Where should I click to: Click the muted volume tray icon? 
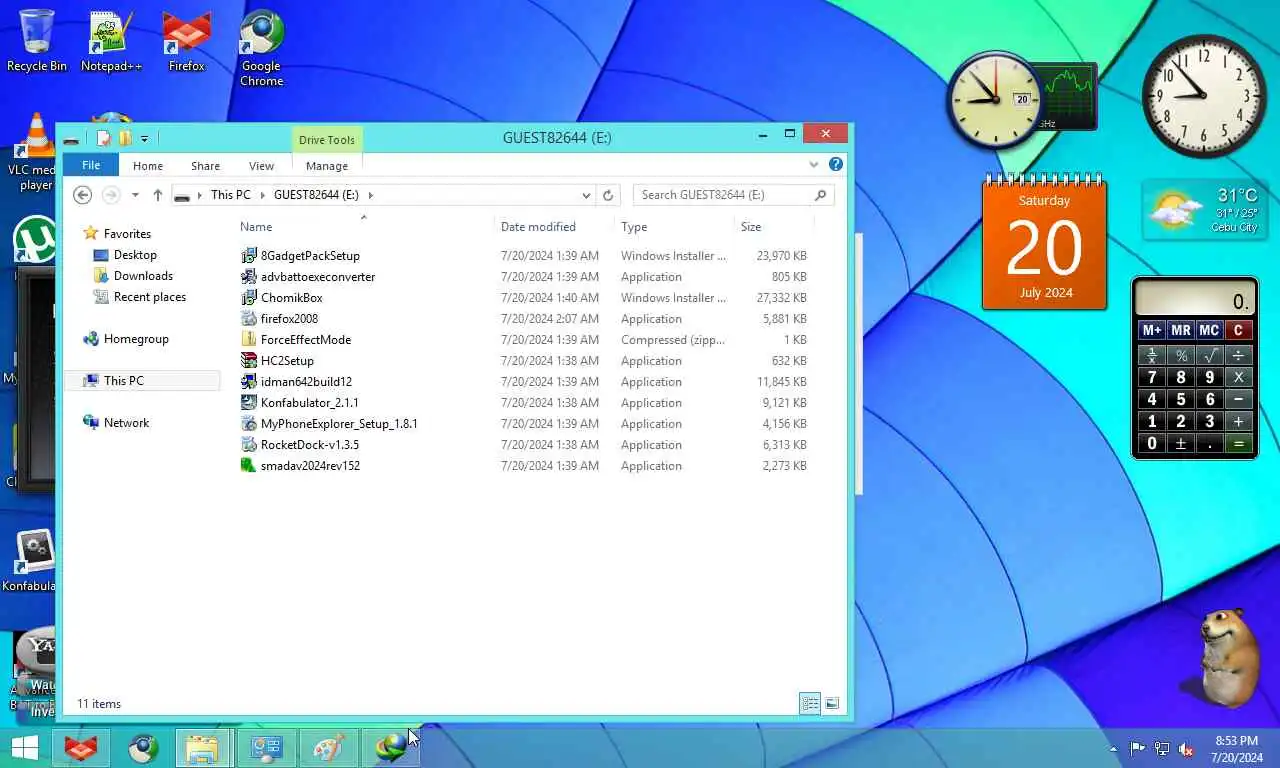point(1187,749)
